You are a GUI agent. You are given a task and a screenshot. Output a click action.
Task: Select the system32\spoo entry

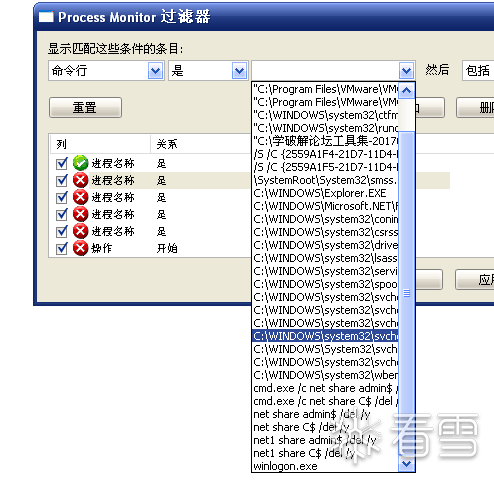click(x=325, y=284)
